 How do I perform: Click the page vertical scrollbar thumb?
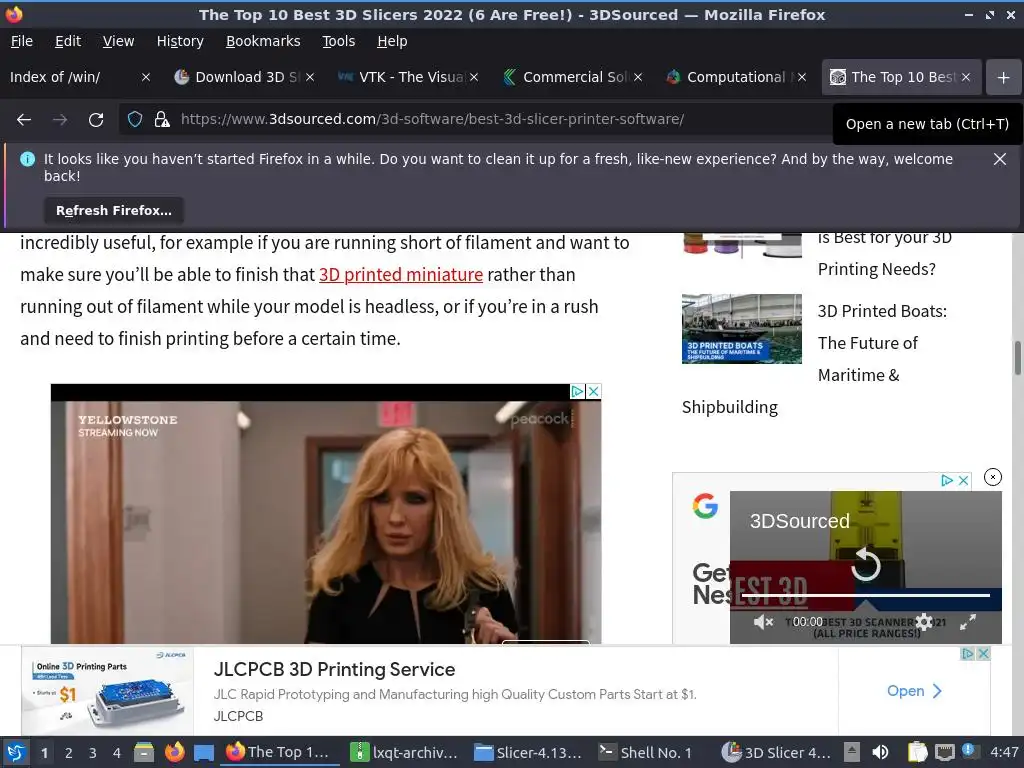click(x=1017, y=358)
